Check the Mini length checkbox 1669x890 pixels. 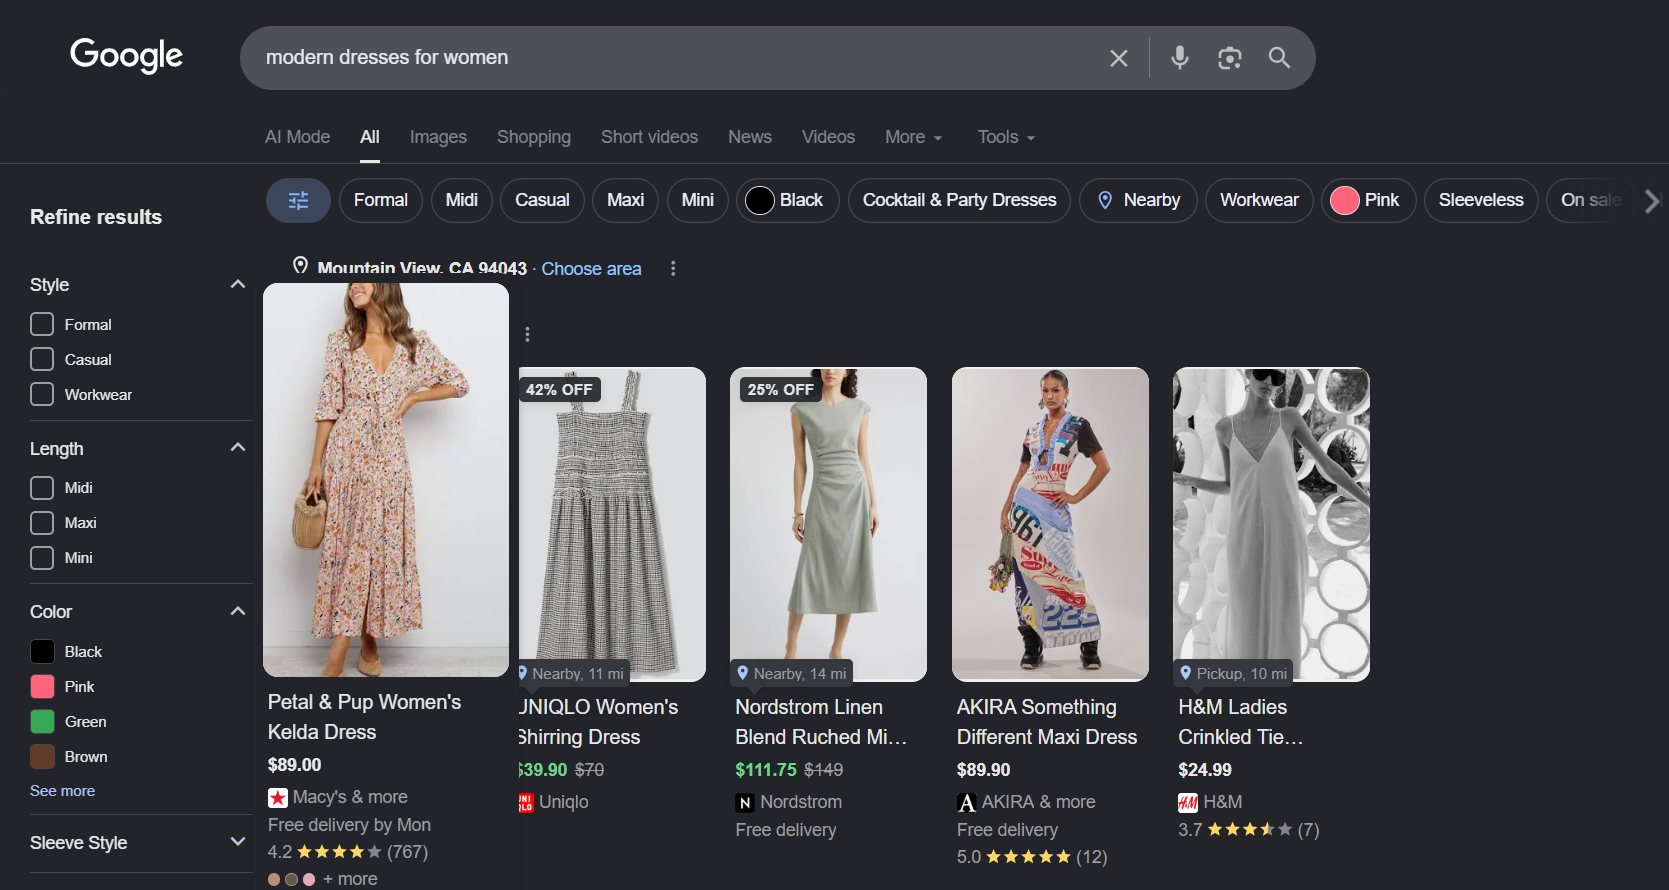pyautogui.click(x=42, y=557)
